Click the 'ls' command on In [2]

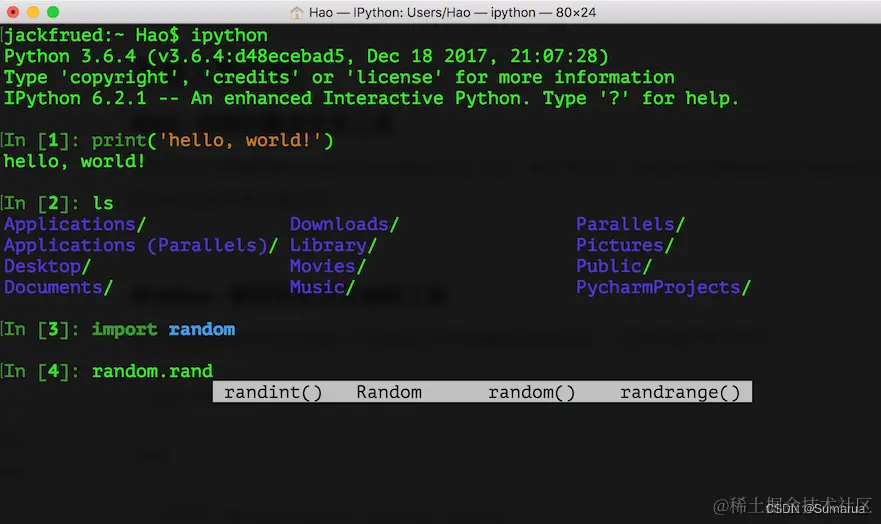pyautogui.click(x=103, y=203)
